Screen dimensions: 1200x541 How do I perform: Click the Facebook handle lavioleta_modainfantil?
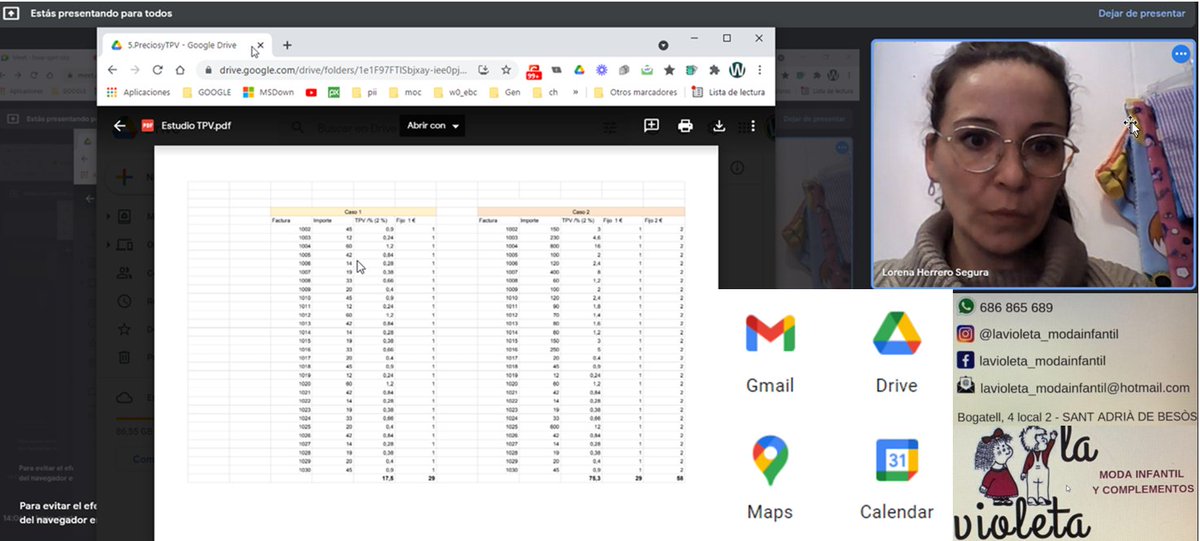[1042, 360]
